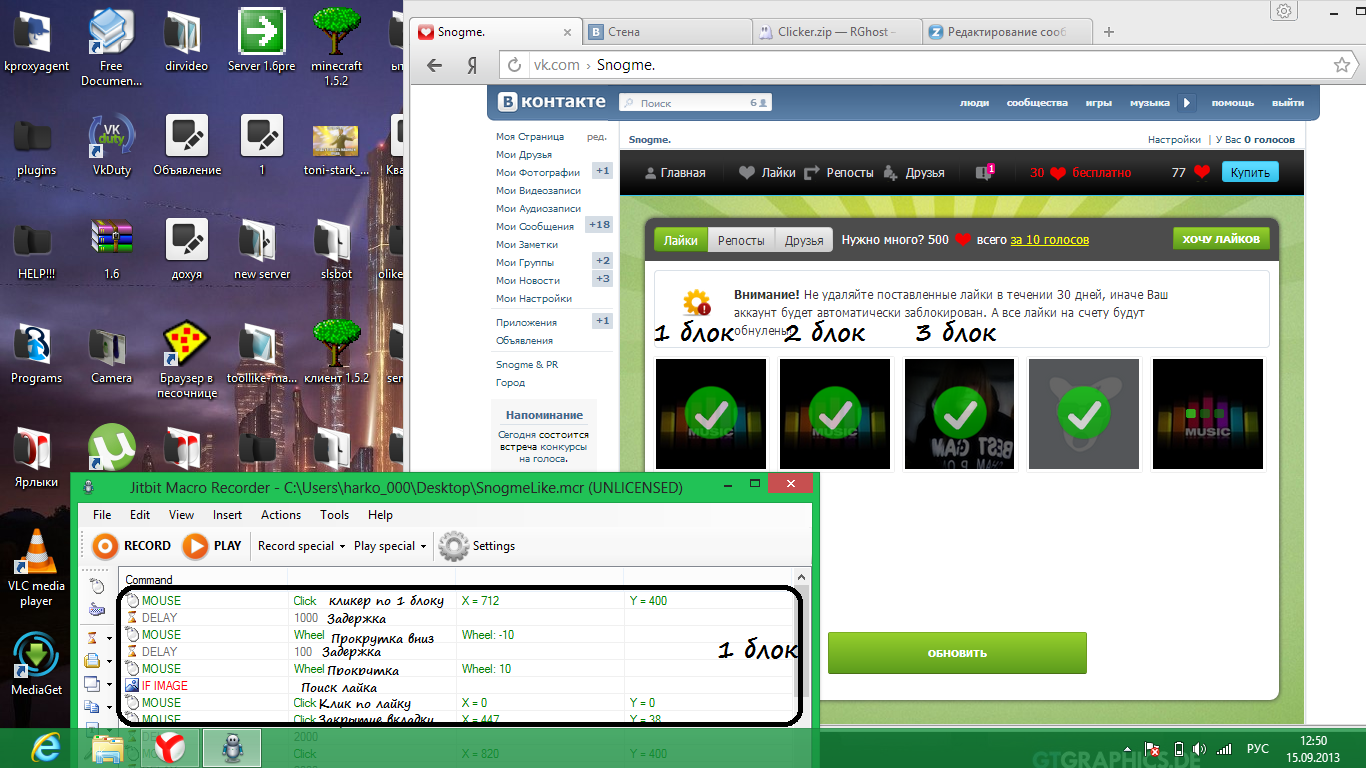Open Jitbit Settings with the gear icon

pyautogui.click(x=478, y=546)
